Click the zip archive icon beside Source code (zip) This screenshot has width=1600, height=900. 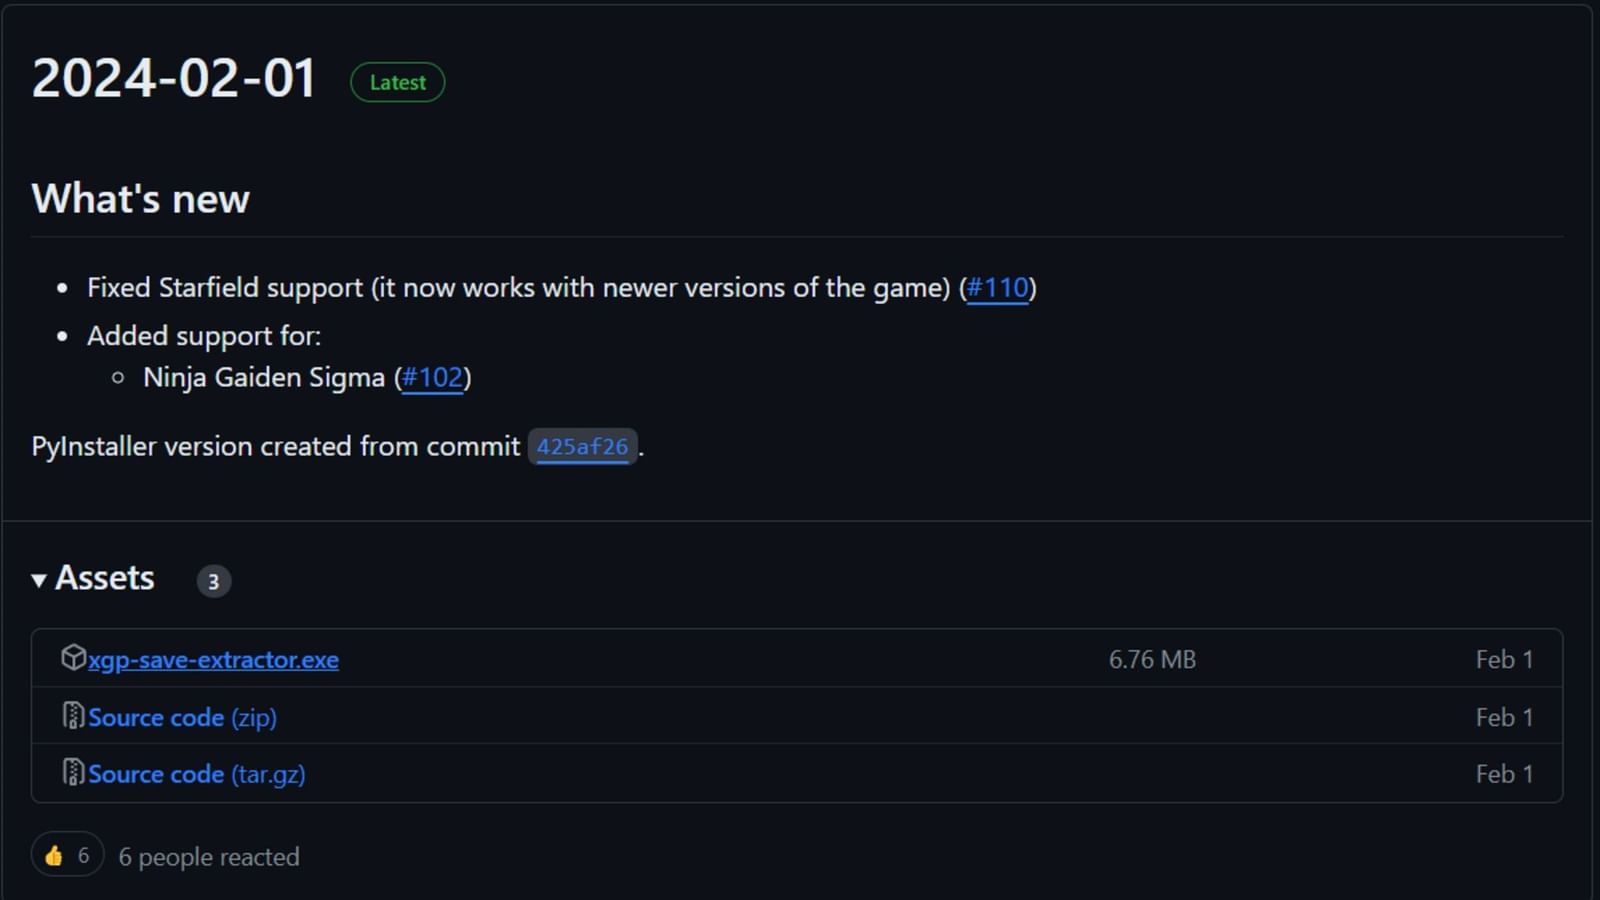pyautogui.click(x=74, y=716)
